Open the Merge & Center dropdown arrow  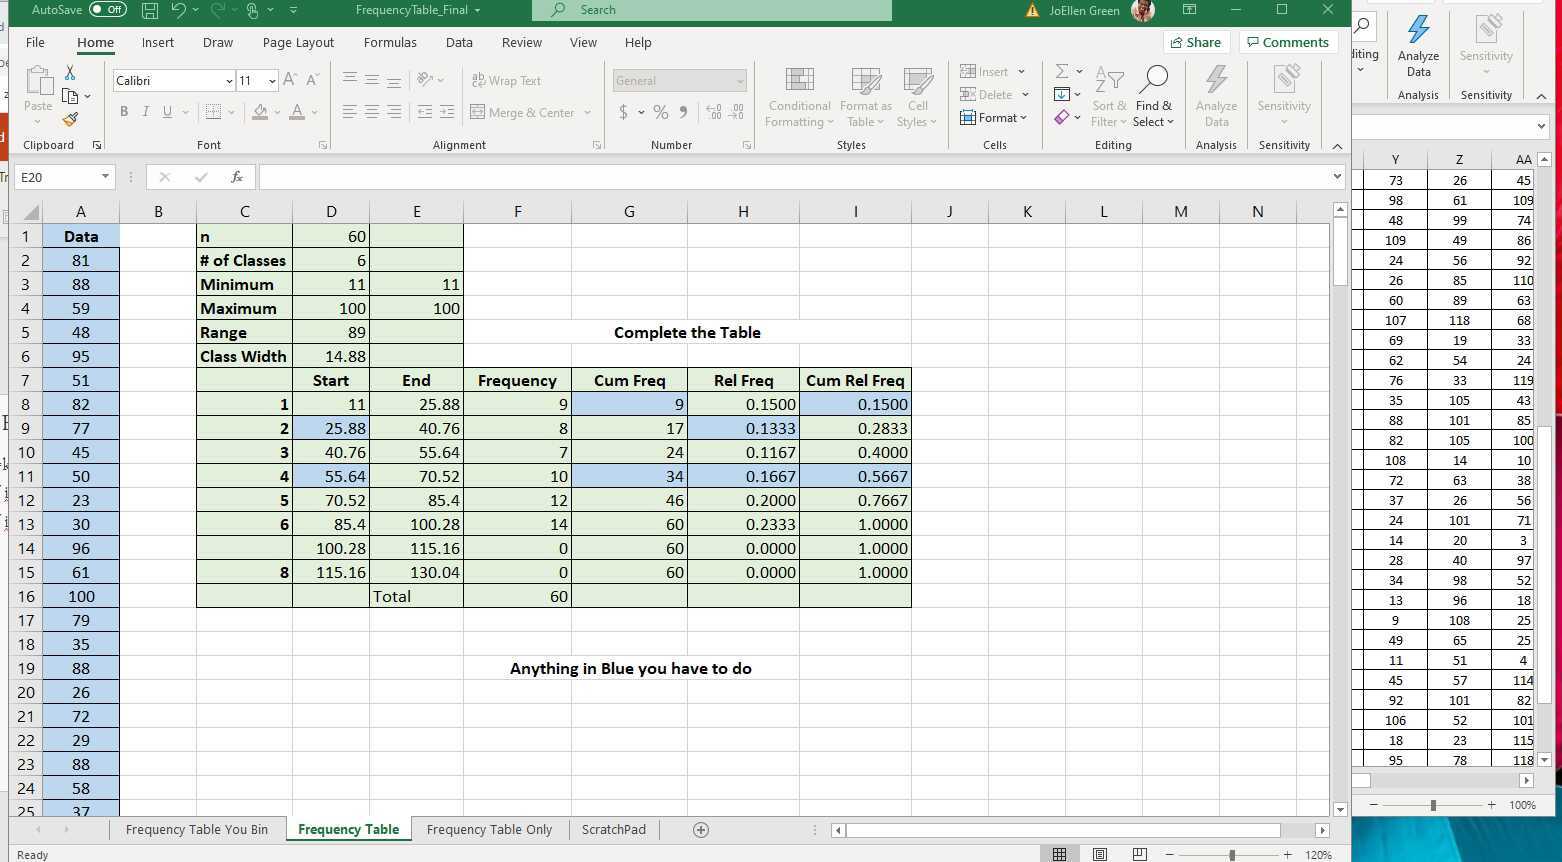point(587,112)
